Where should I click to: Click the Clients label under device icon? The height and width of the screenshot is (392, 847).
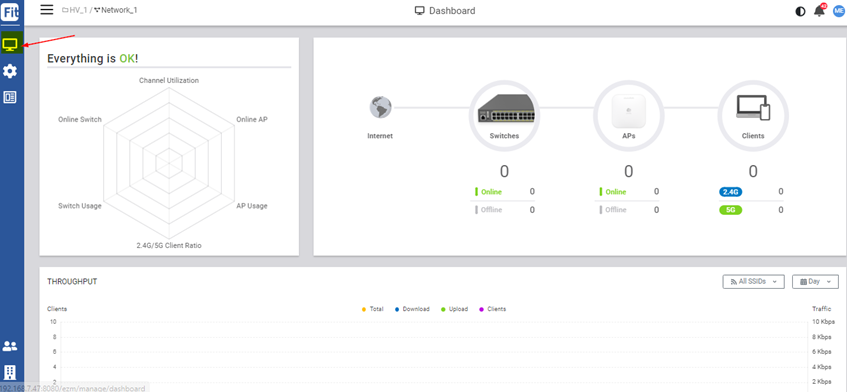[753, 136]
